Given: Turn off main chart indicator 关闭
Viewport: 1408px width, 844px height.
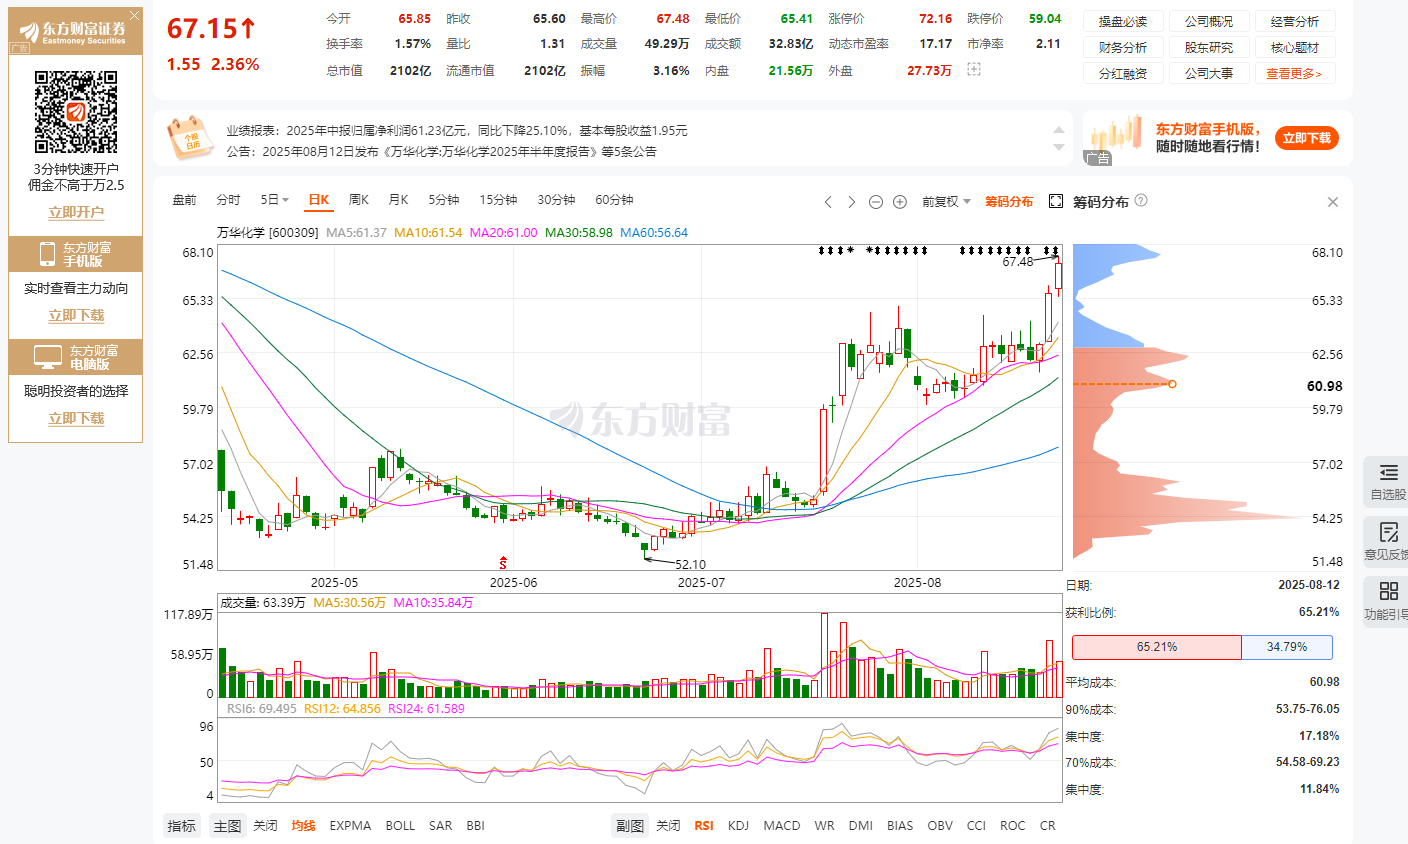Looking at the screenshot, I should 265,826.
